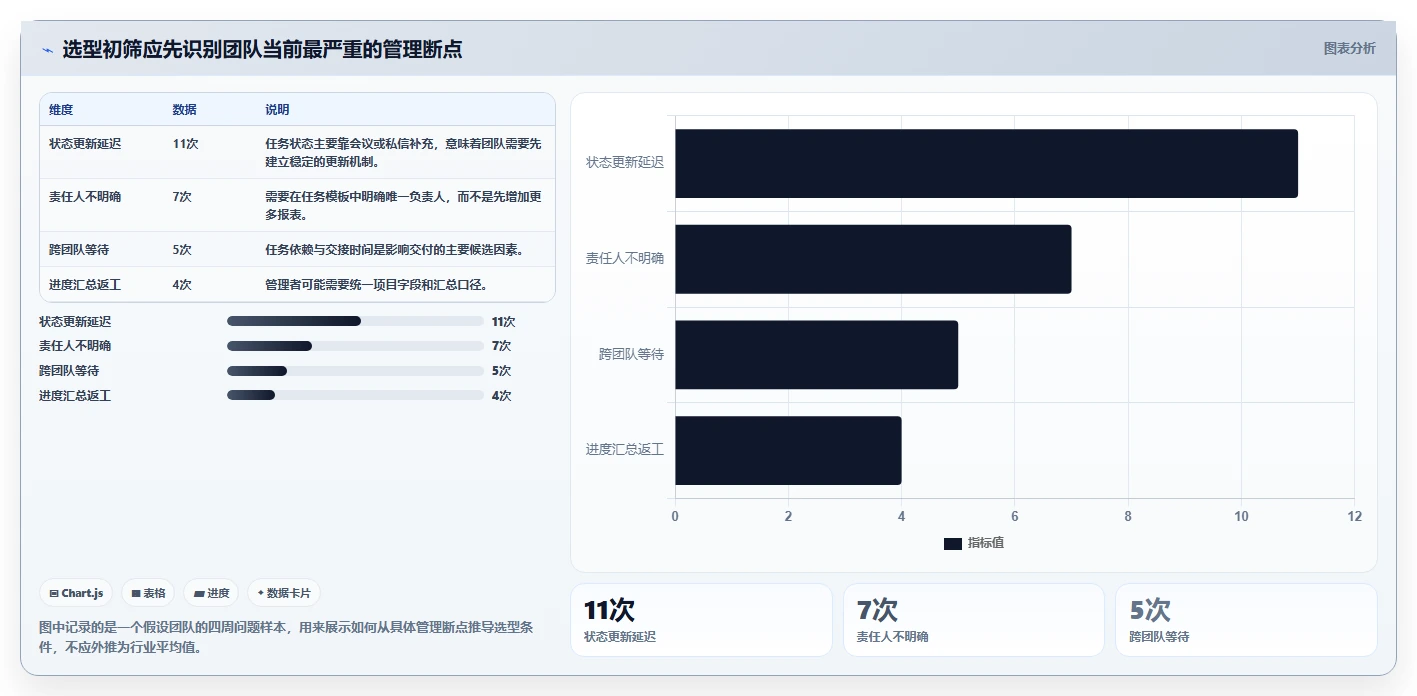
Task: Click the 进度汇总返工 table row cell
Action: tap(85, 285)
